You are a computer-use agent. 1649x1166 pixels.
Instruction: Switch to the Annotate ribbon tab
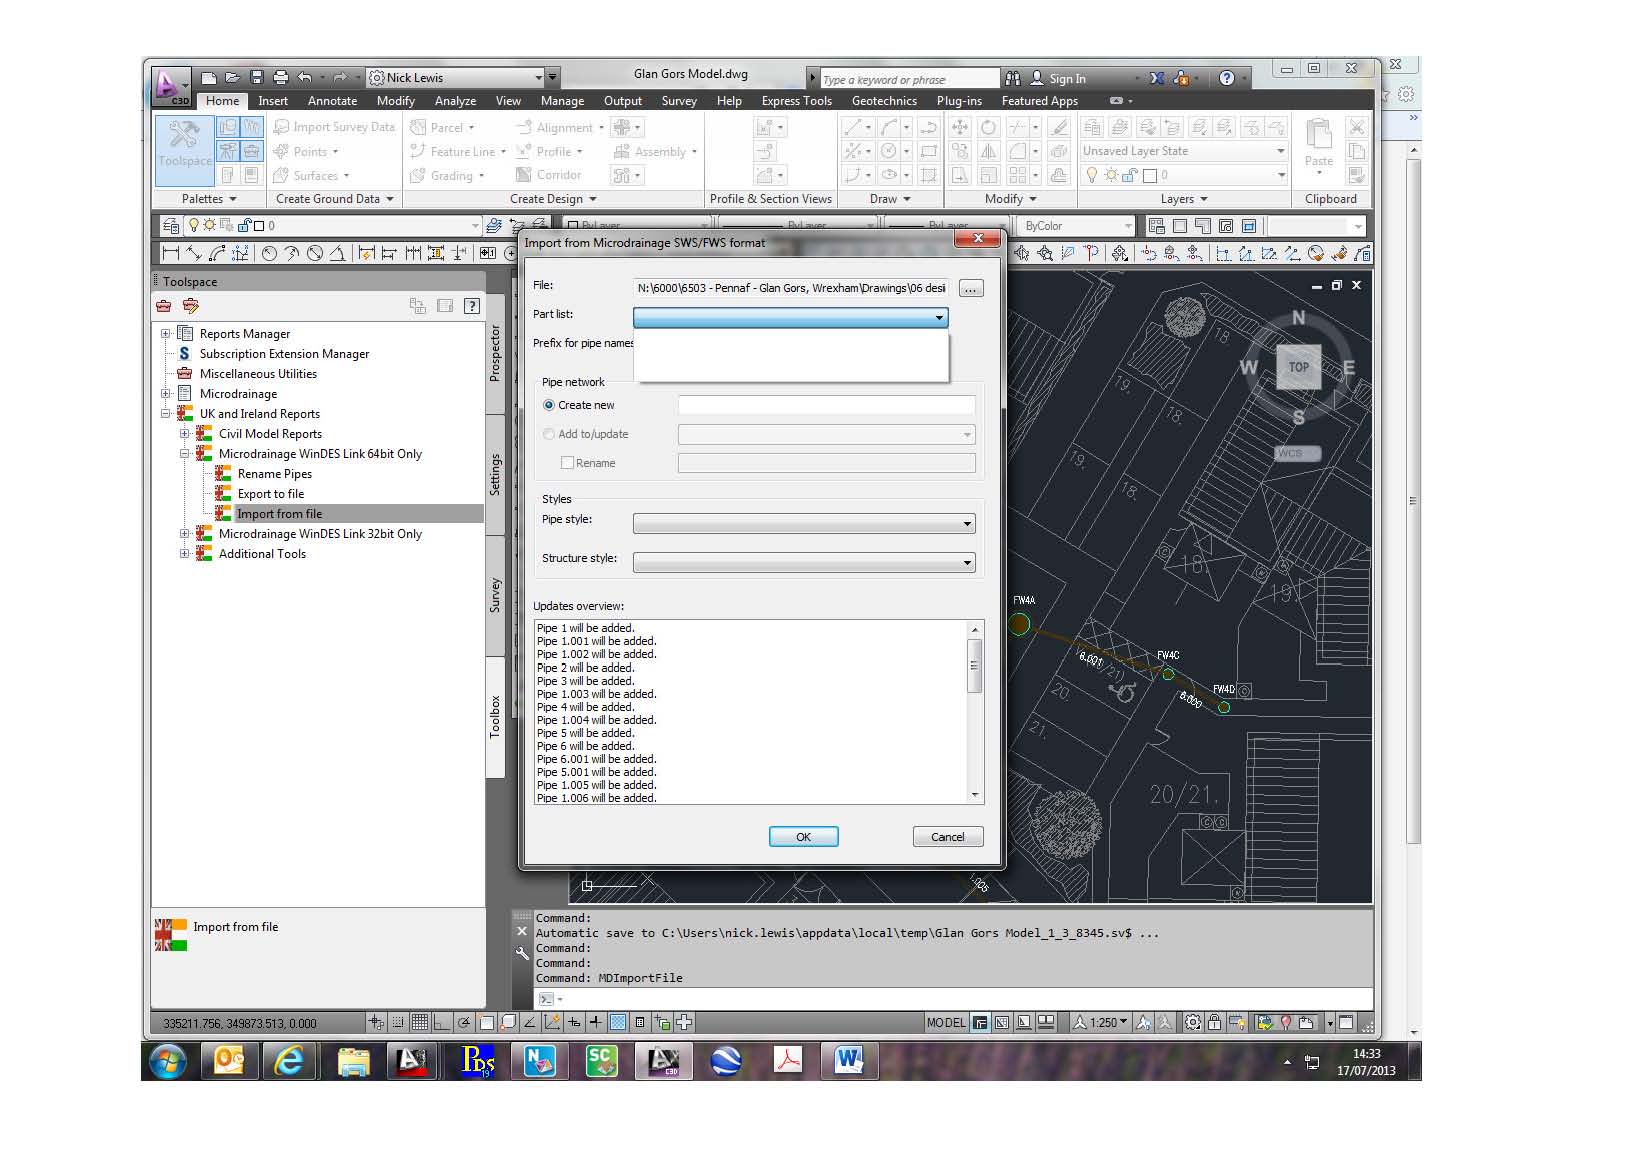coord(332,101)
